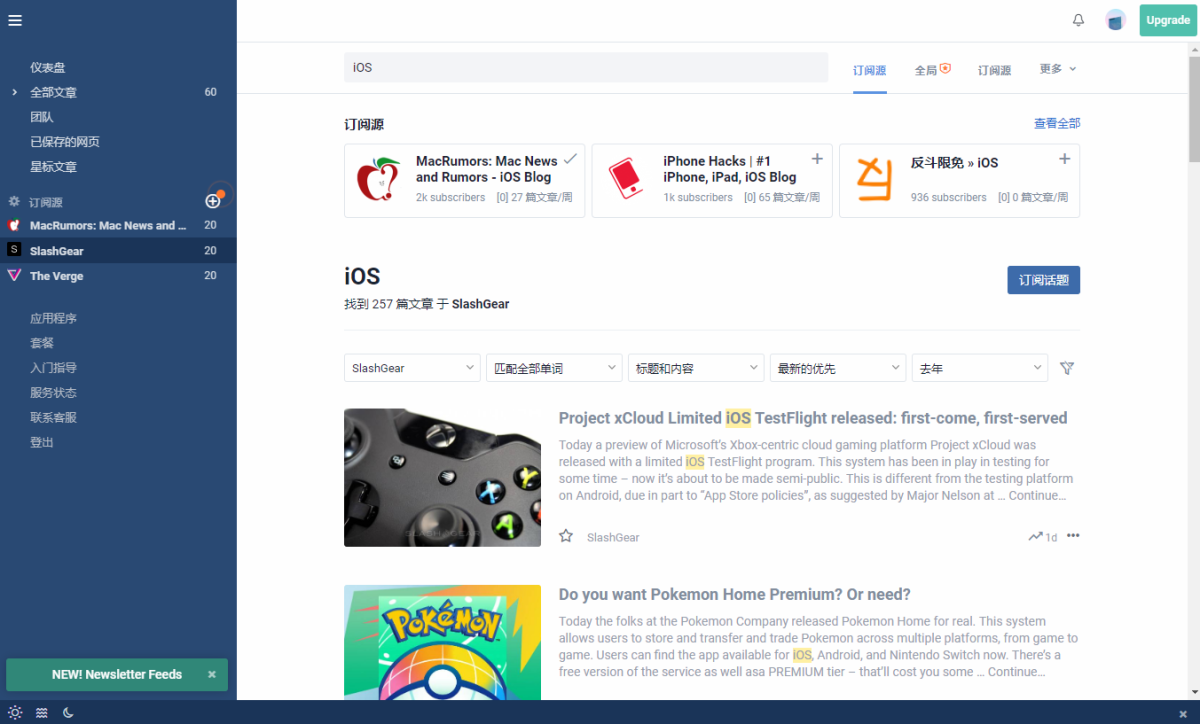The height and width of the screenshot is (724, 1200).
Task: Click the iOS search input field
Action: (x=586, y=67)
